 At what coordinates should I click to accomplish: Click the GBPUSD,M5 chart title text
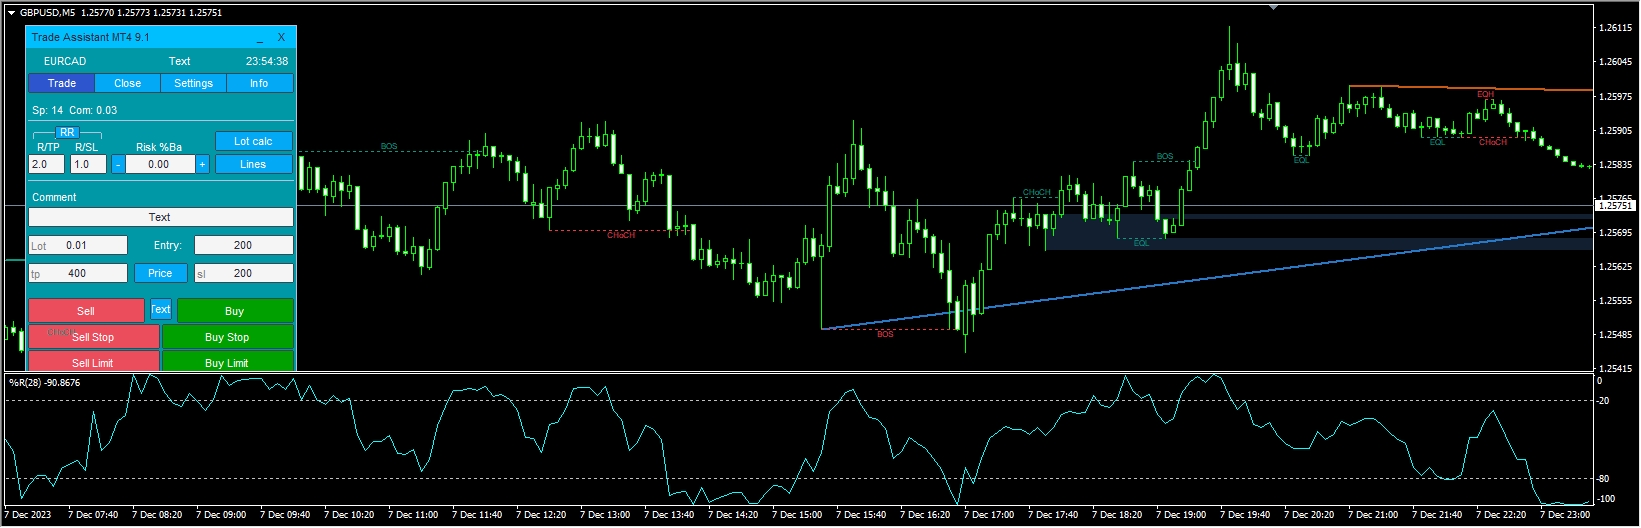(x=47, y=13)
